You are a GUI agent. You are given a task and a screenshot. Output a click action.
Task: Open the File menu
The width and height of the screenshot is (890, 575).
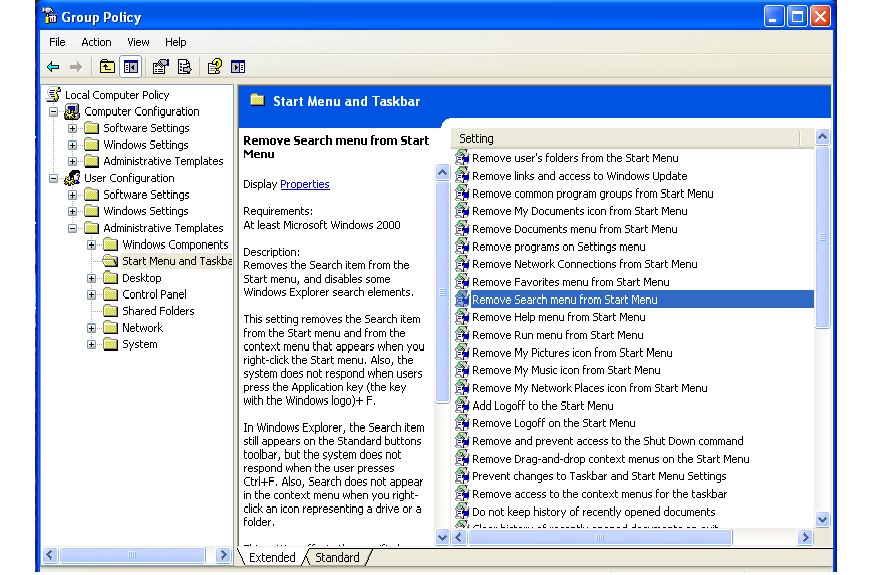tap(57, 42)
